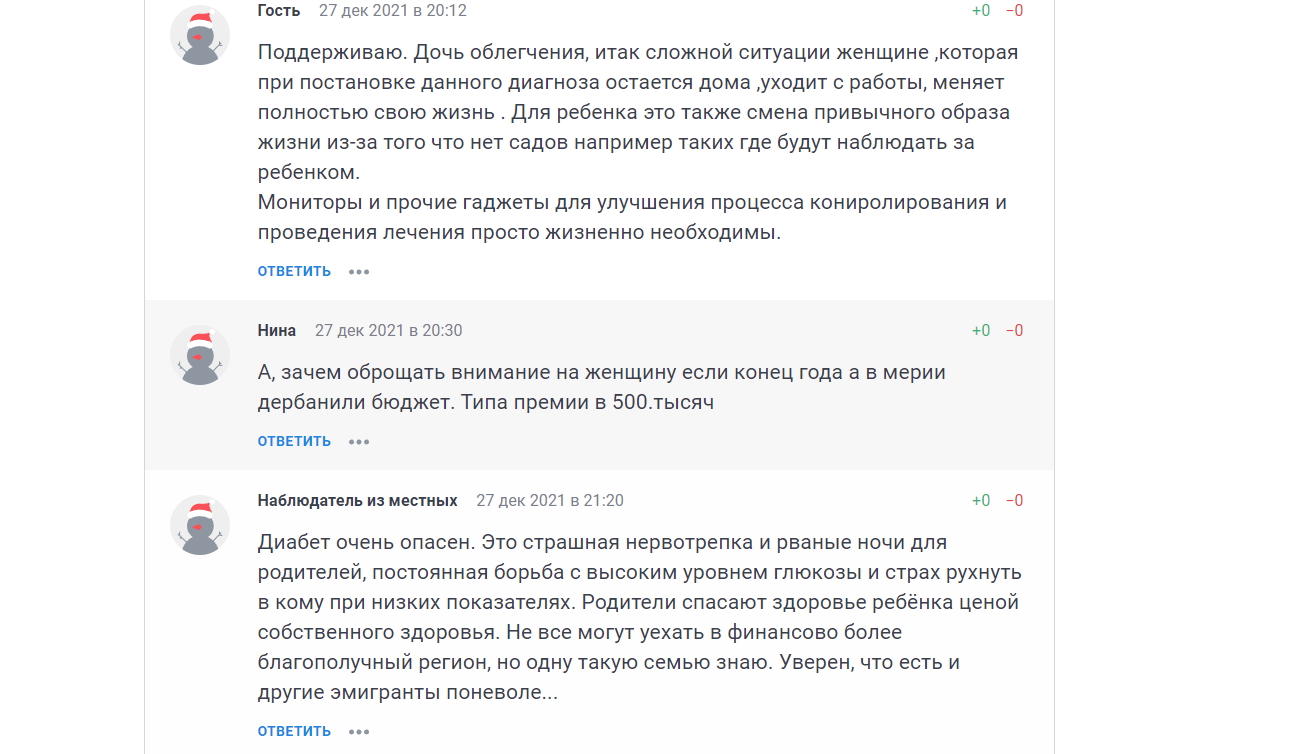
Task: Reply to Гость via ОТВЕТИТЬ
Action: point(294,271)
